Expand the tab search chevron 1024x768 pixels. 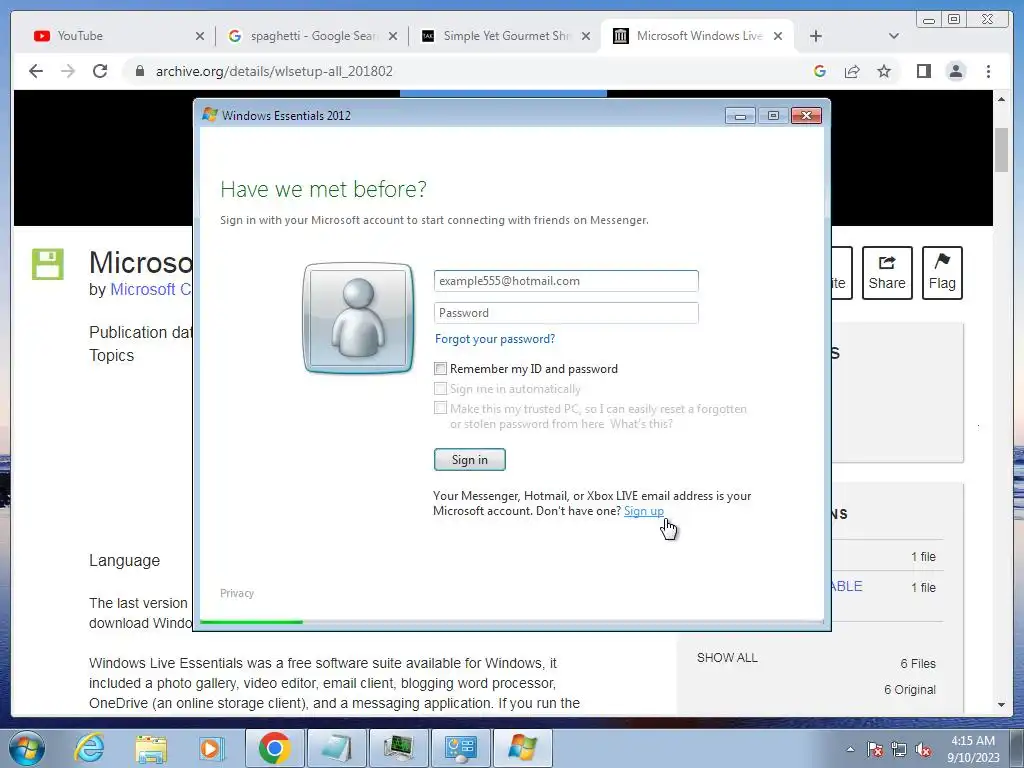click(894, 36)
